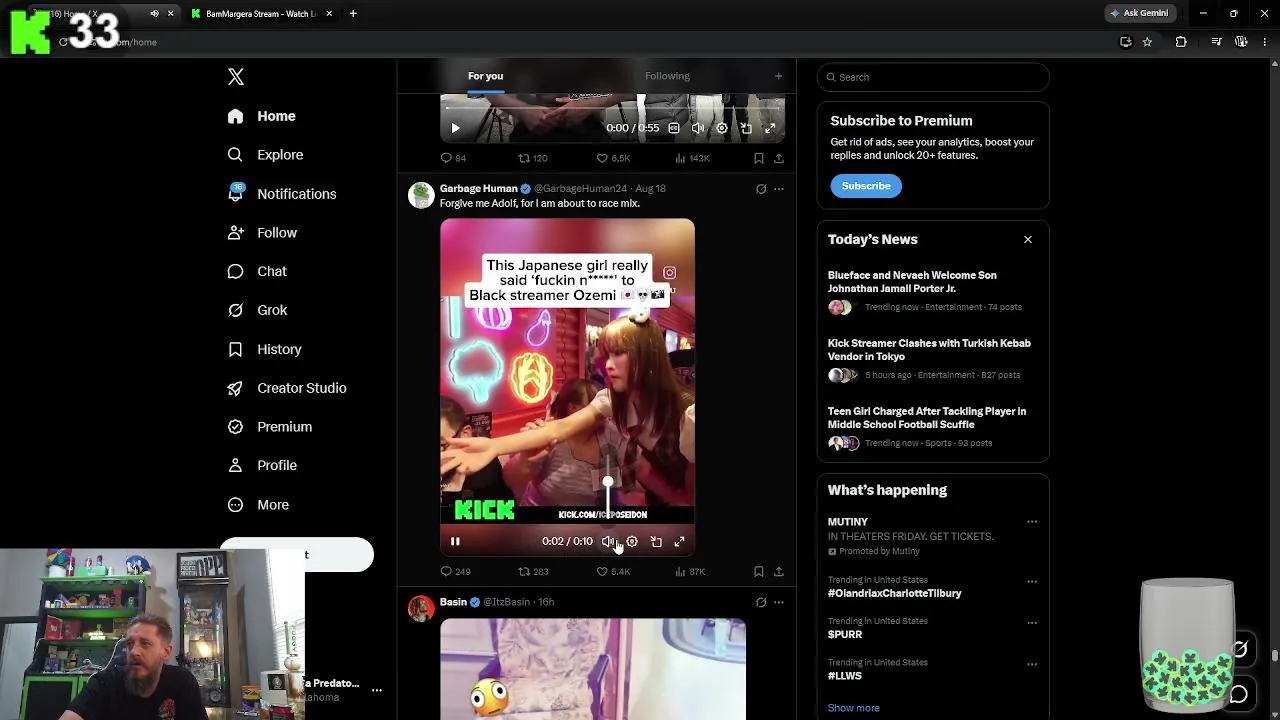This screenshot has width=1280, height=720.
Task: Open Profile from the sidebar
Action: (x=262, y=465)
